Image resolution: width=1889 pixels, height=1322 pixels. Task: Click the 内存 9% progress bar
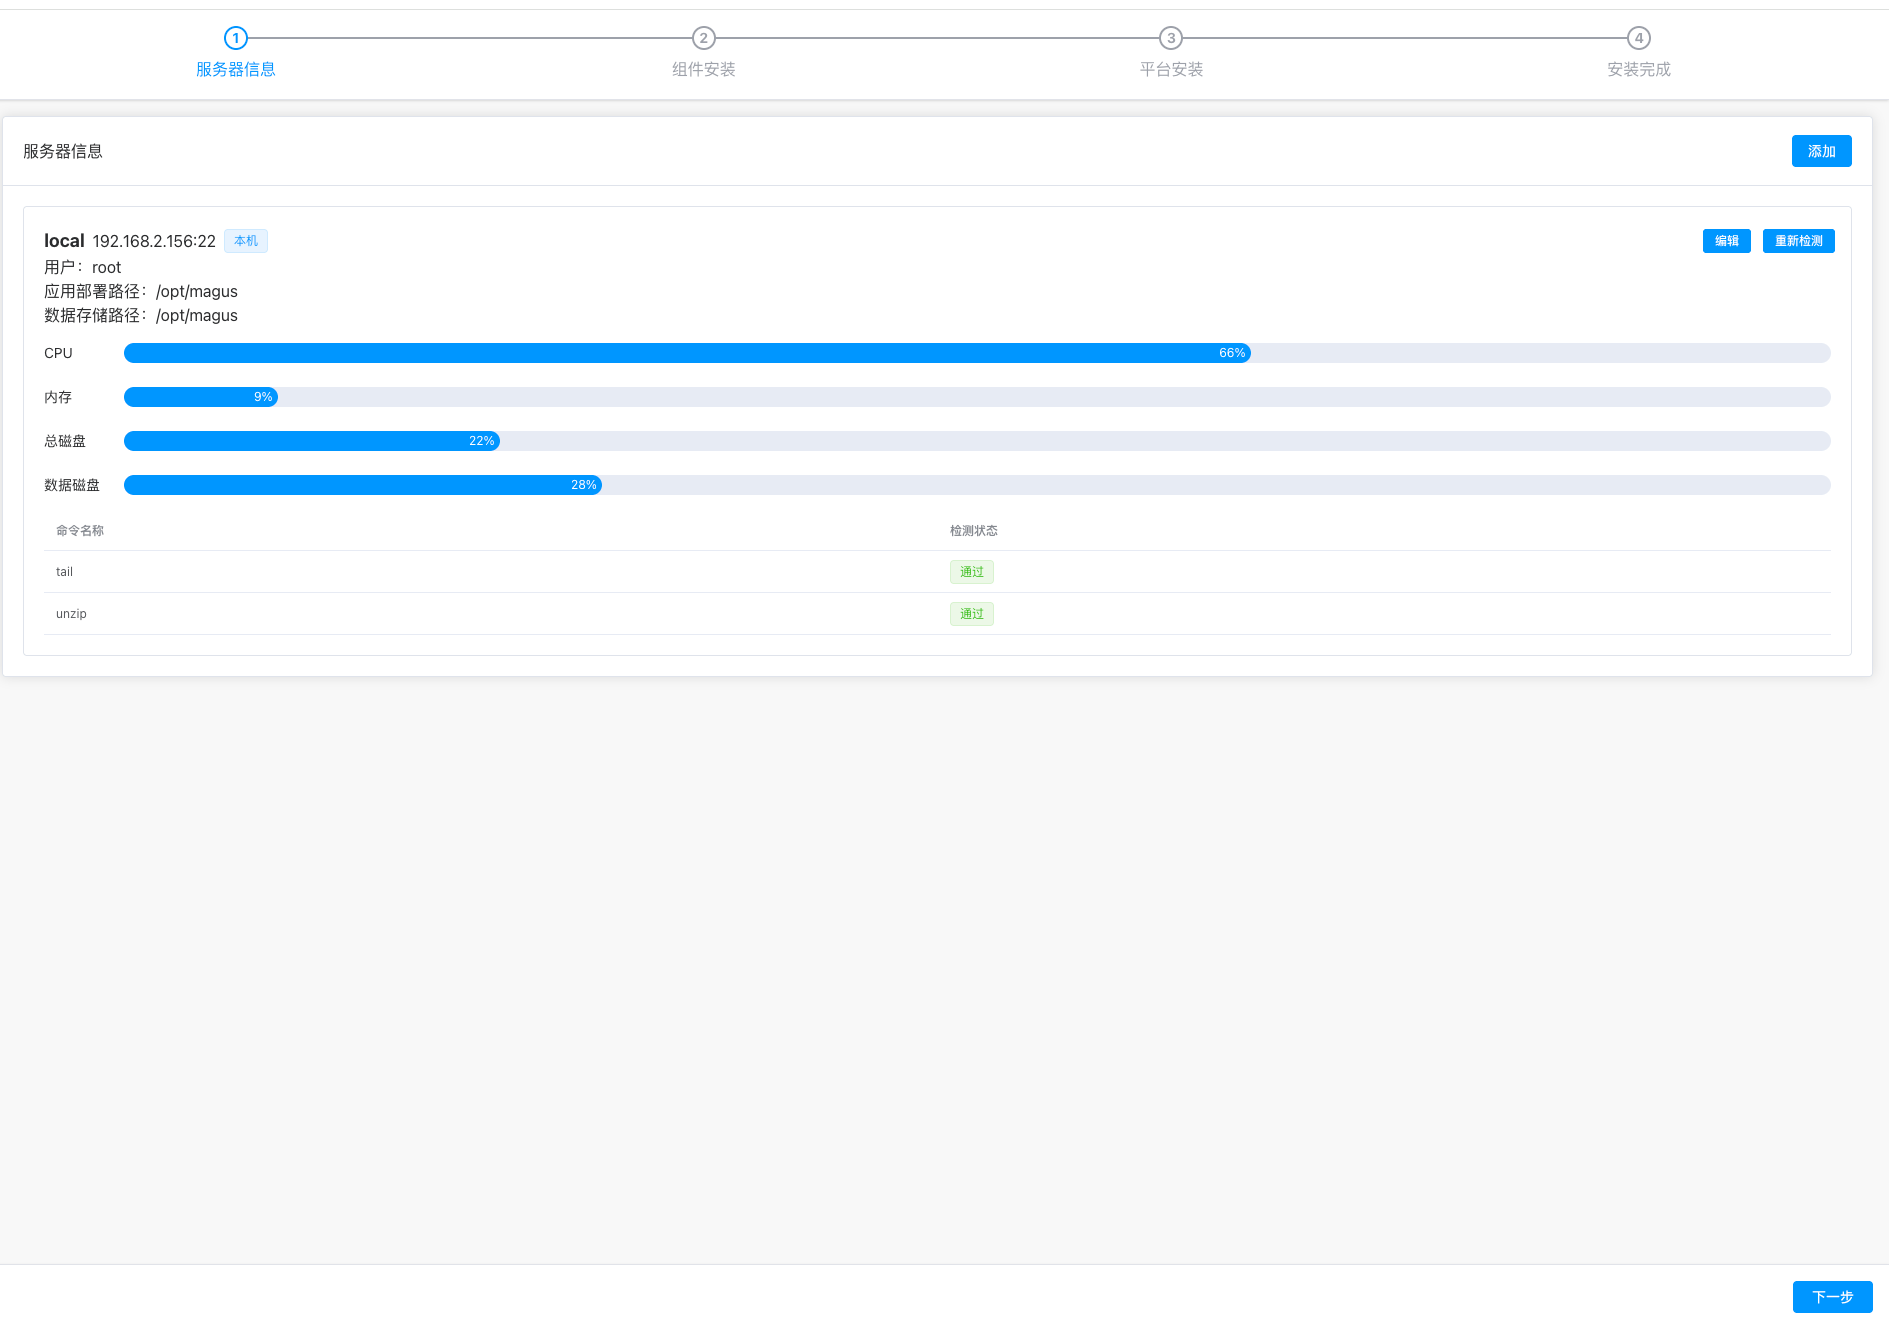click(x=976, y=397)
